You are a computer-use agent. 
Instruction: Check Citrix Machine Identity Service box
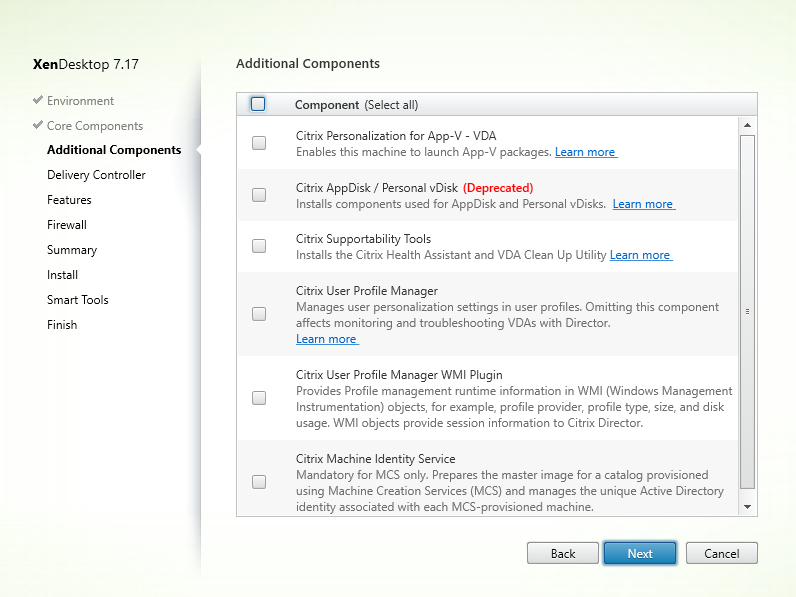coord(259,482)
